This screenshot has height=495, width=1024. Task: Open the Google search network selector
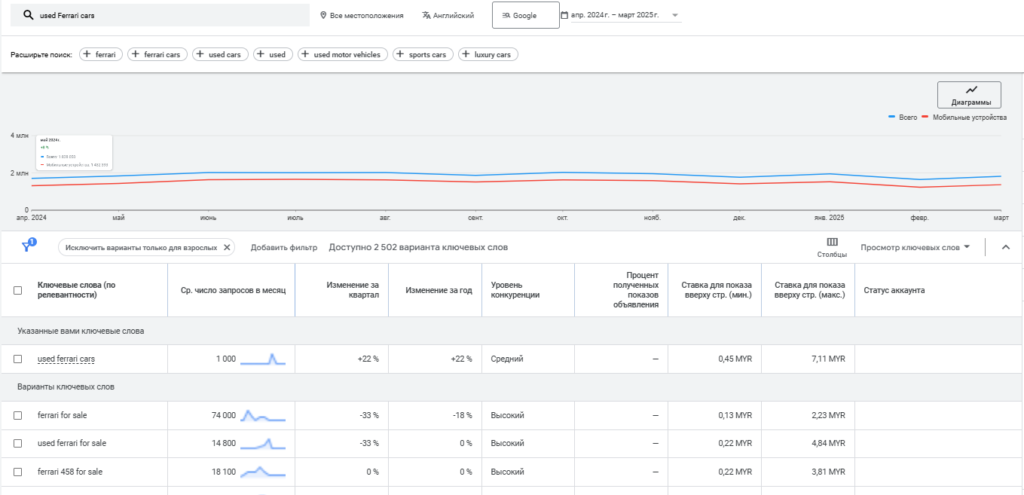[x=526, y=15]
